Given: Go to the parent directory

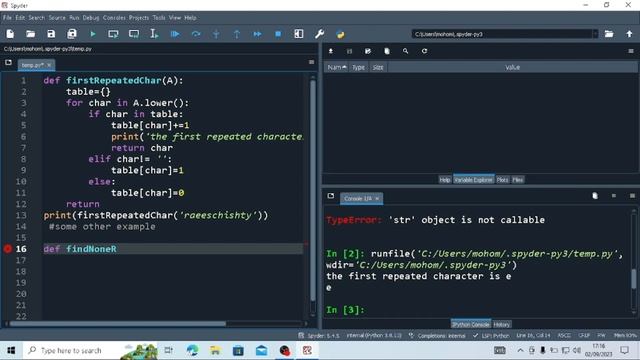Looking at the screenshot, I should click(x=629, y=34).
